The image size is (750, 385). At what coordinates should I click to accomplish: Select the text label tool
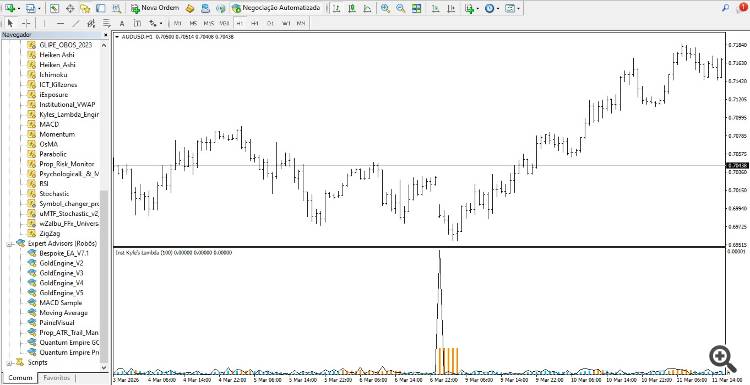(x=137, y=23)
